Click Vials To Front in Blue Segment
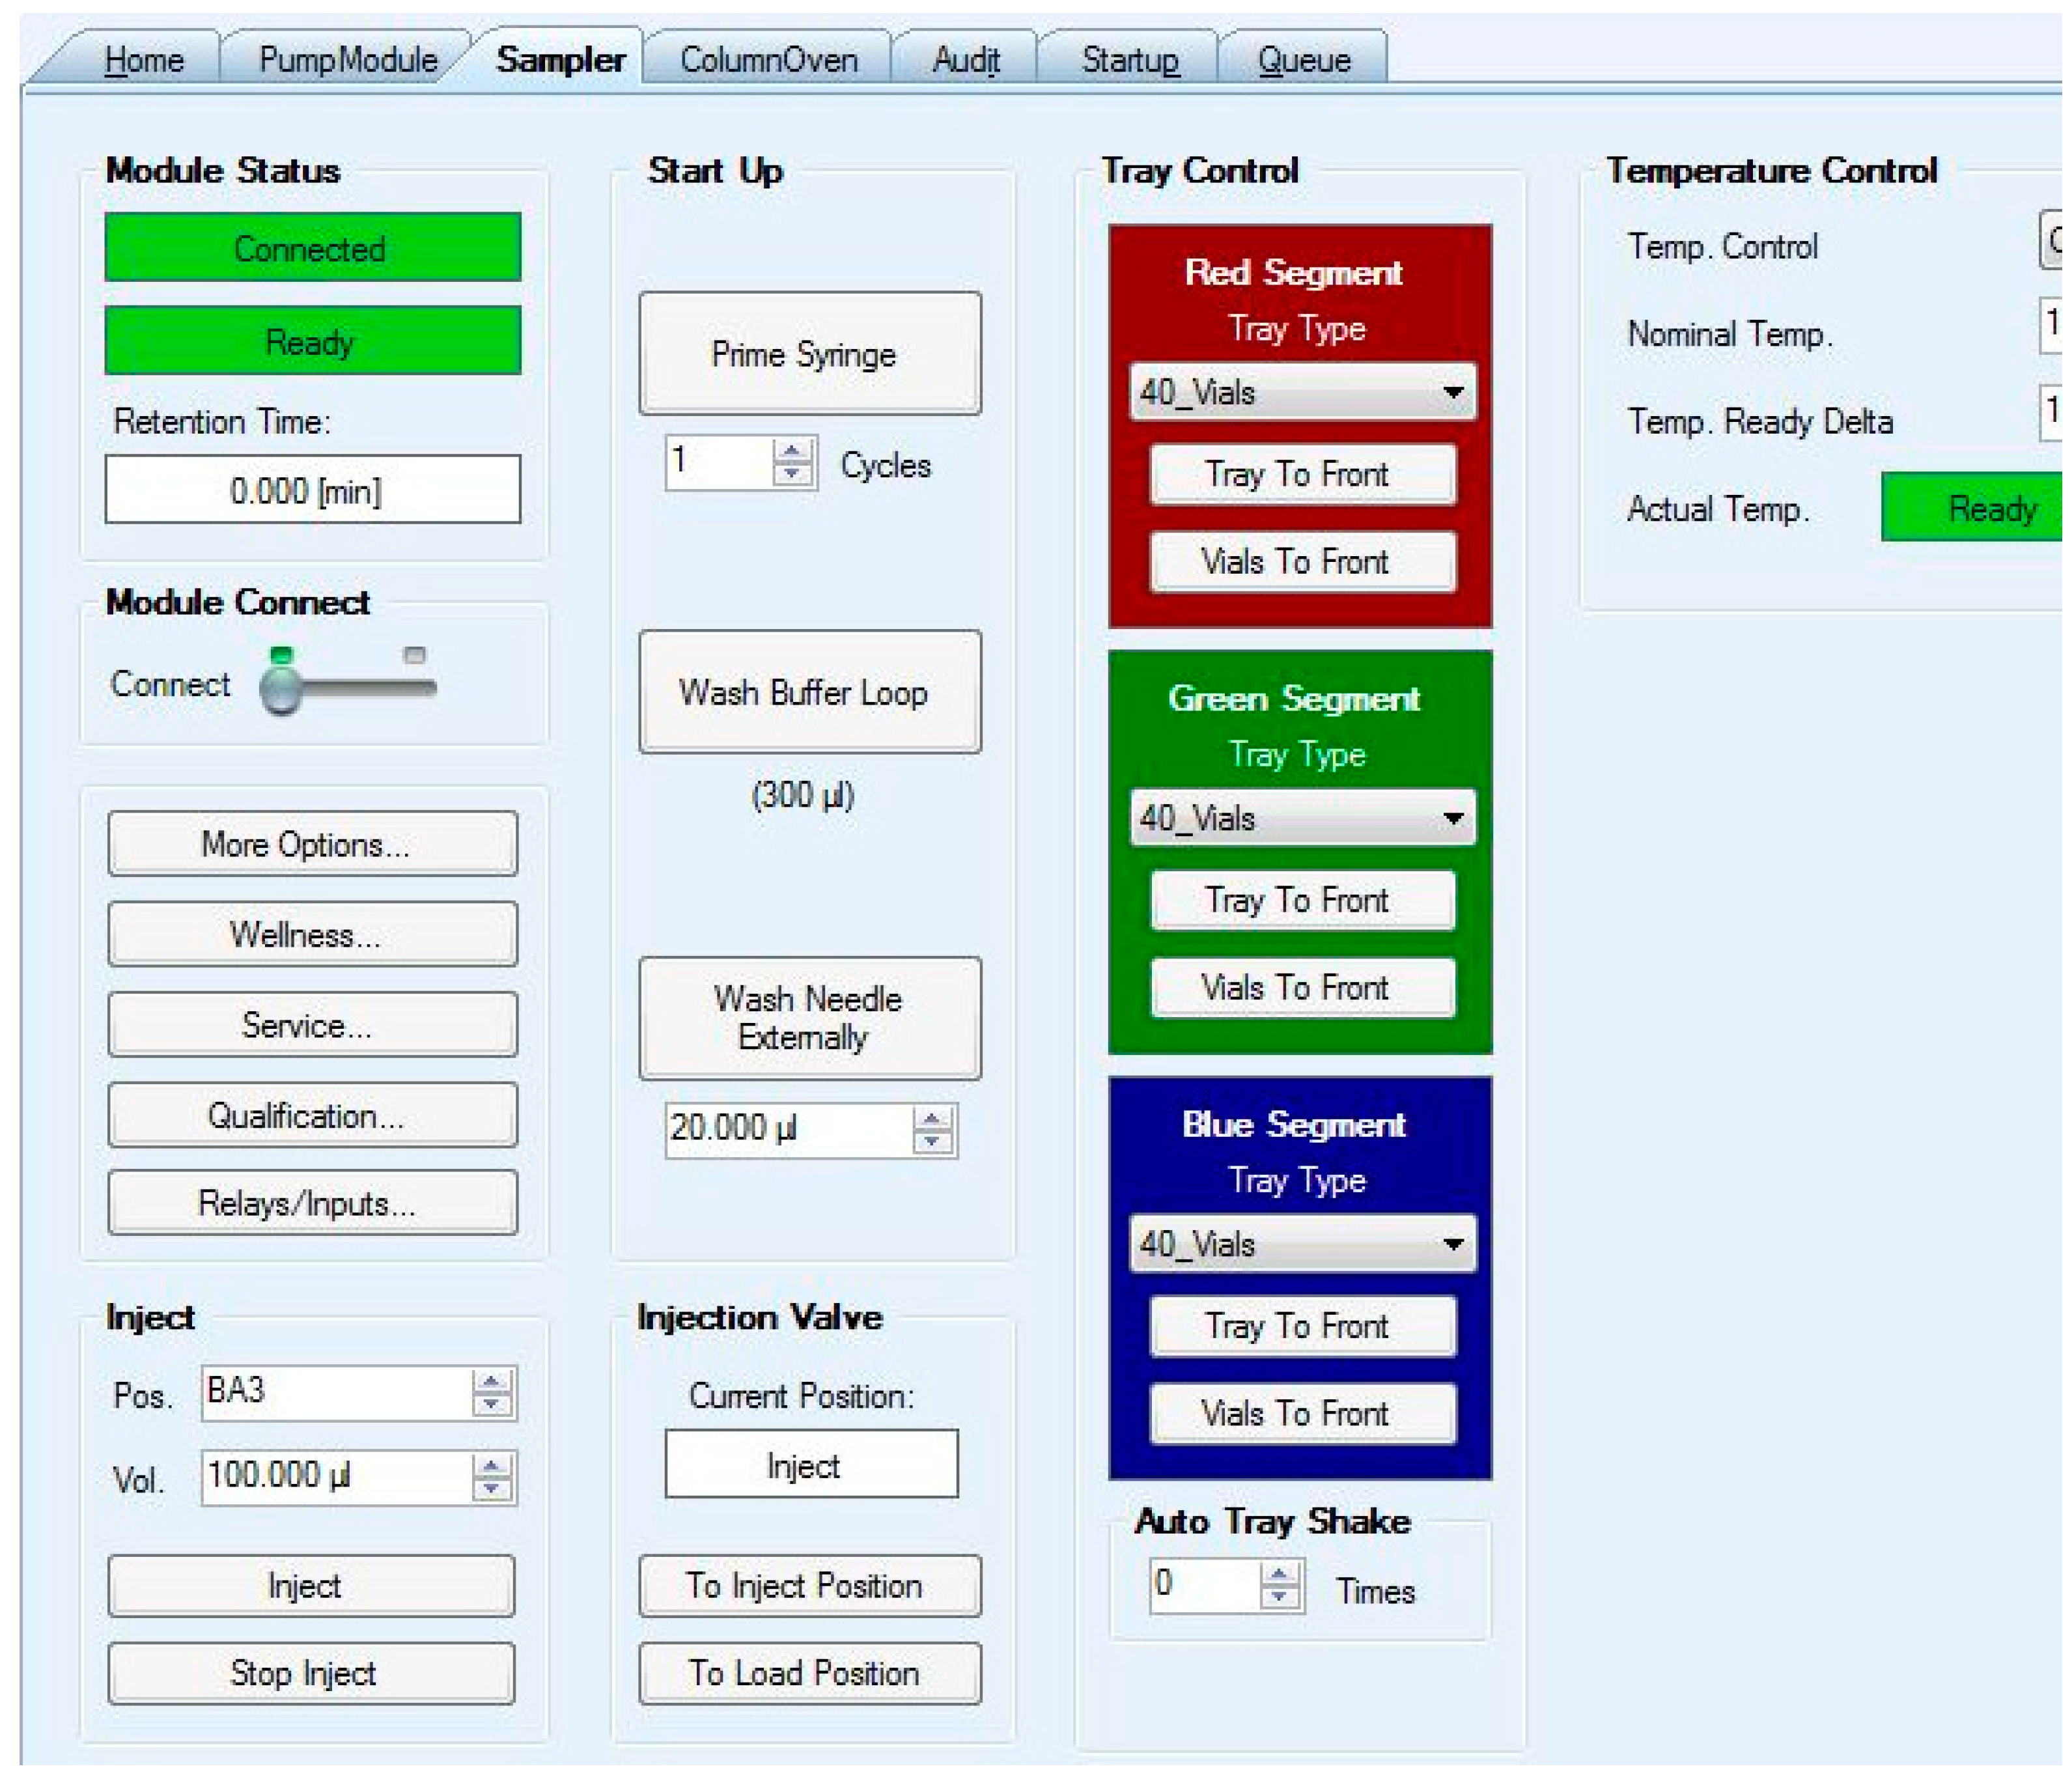Image resolution: width=2072 pixels, height=1779 pixels. pos(1302,1414)
